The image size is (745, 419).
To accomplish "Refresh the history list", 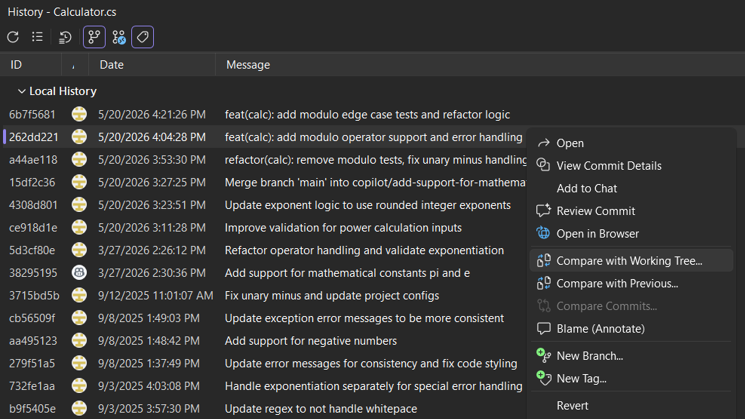I will point(13,37).
